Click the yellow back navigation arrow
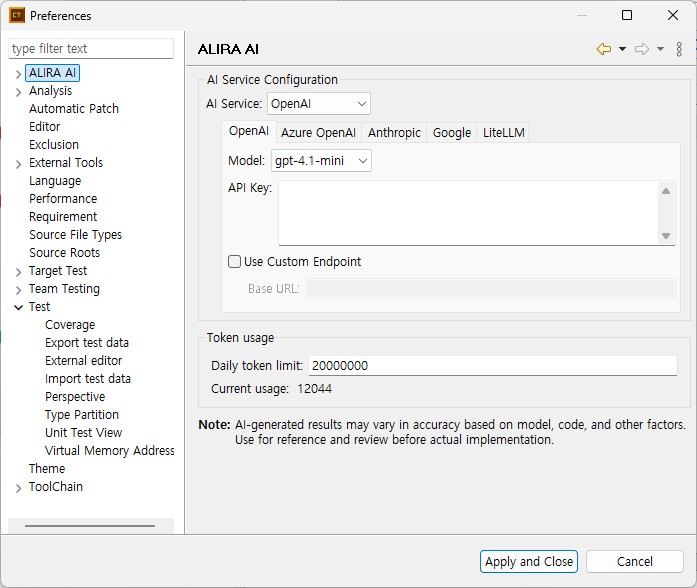697x588 pixels. (x=603, y=49)
